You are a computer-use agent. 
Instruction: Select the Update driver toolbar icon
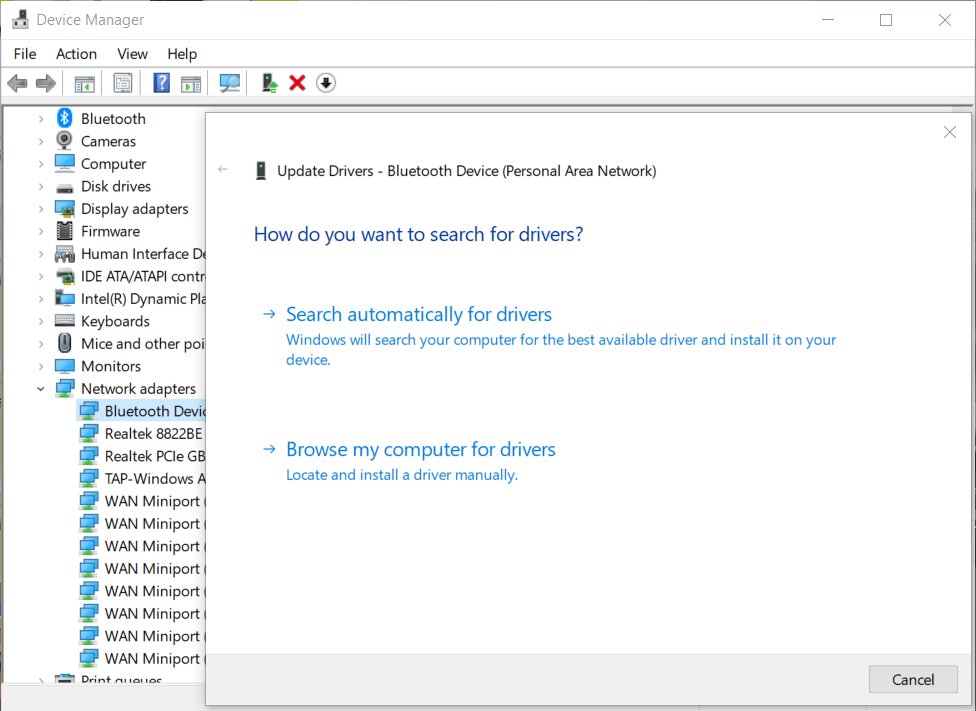(268, 82)
